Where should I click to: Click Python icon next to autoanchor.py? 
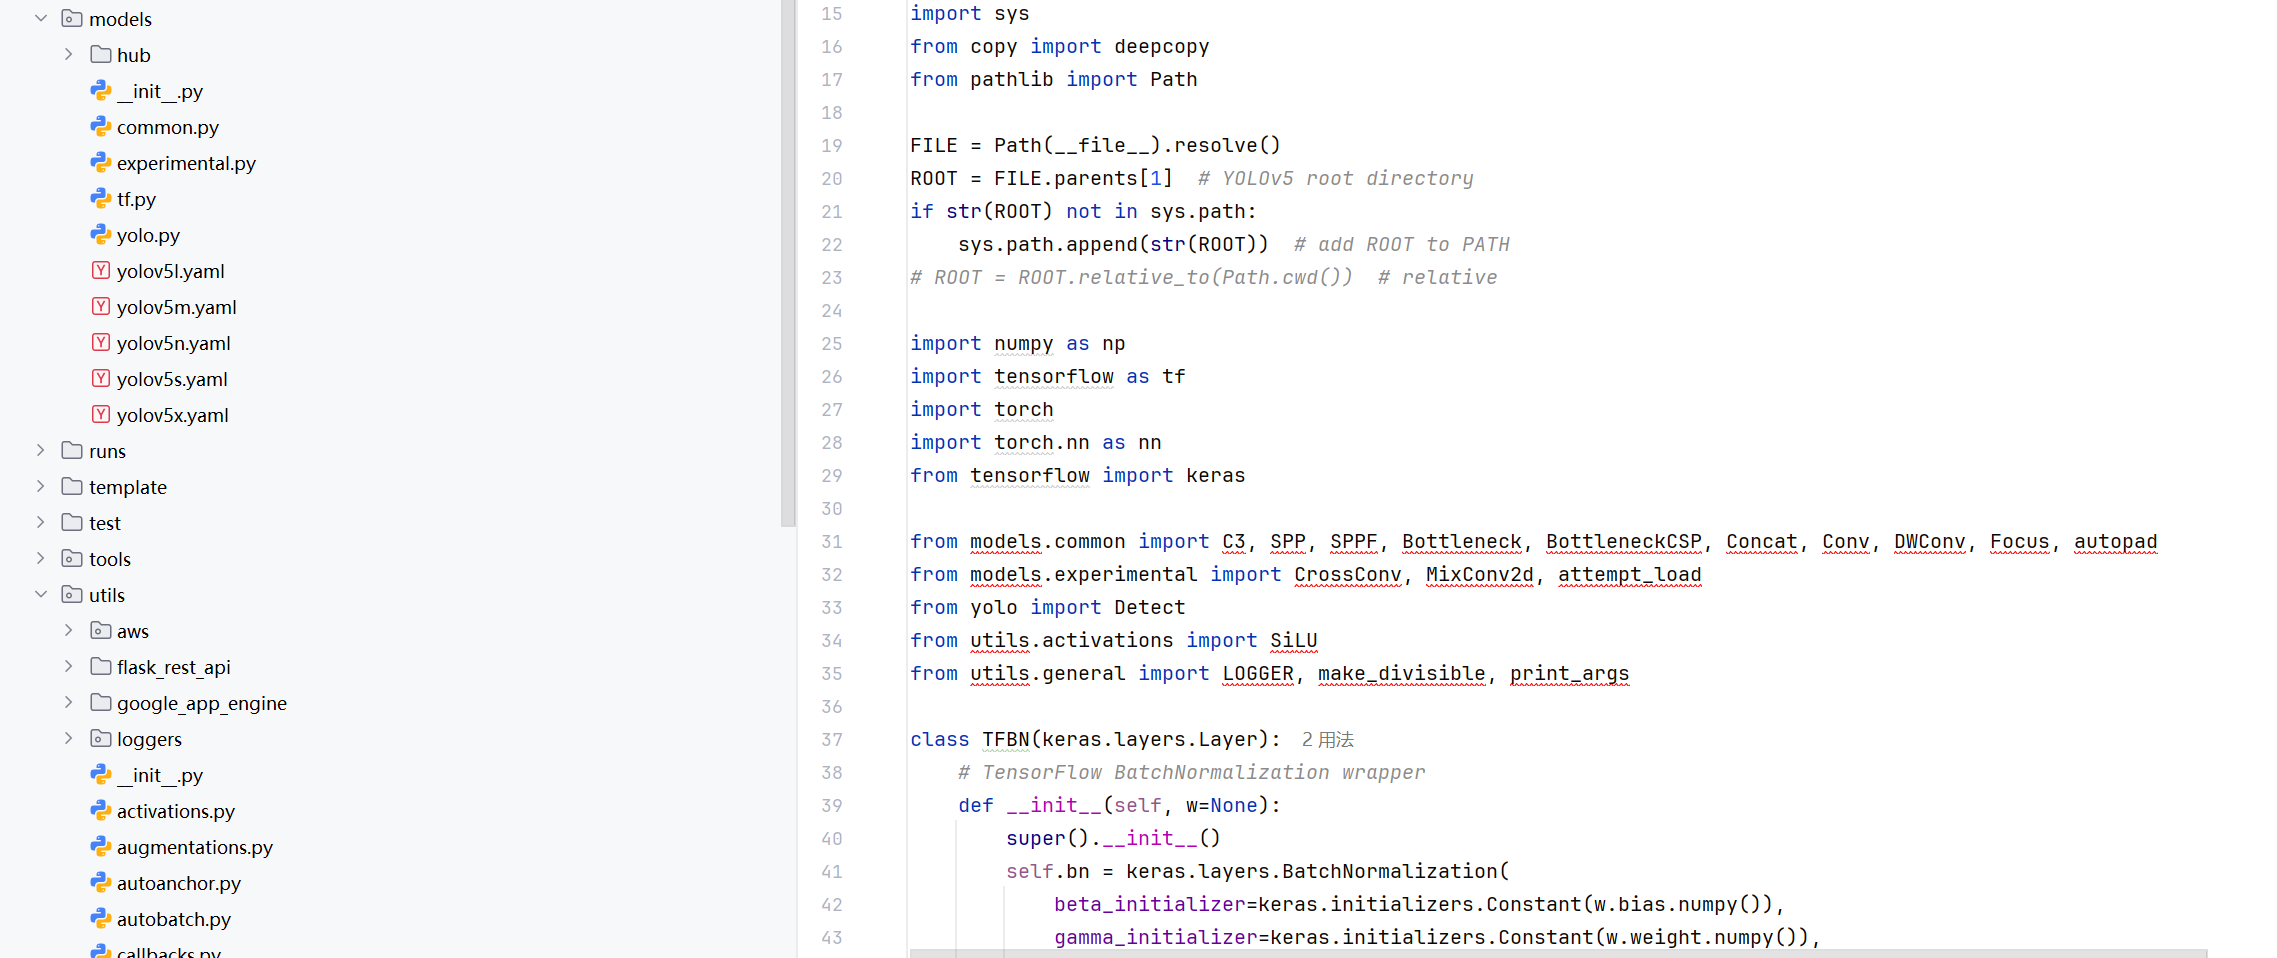point(100,882)
